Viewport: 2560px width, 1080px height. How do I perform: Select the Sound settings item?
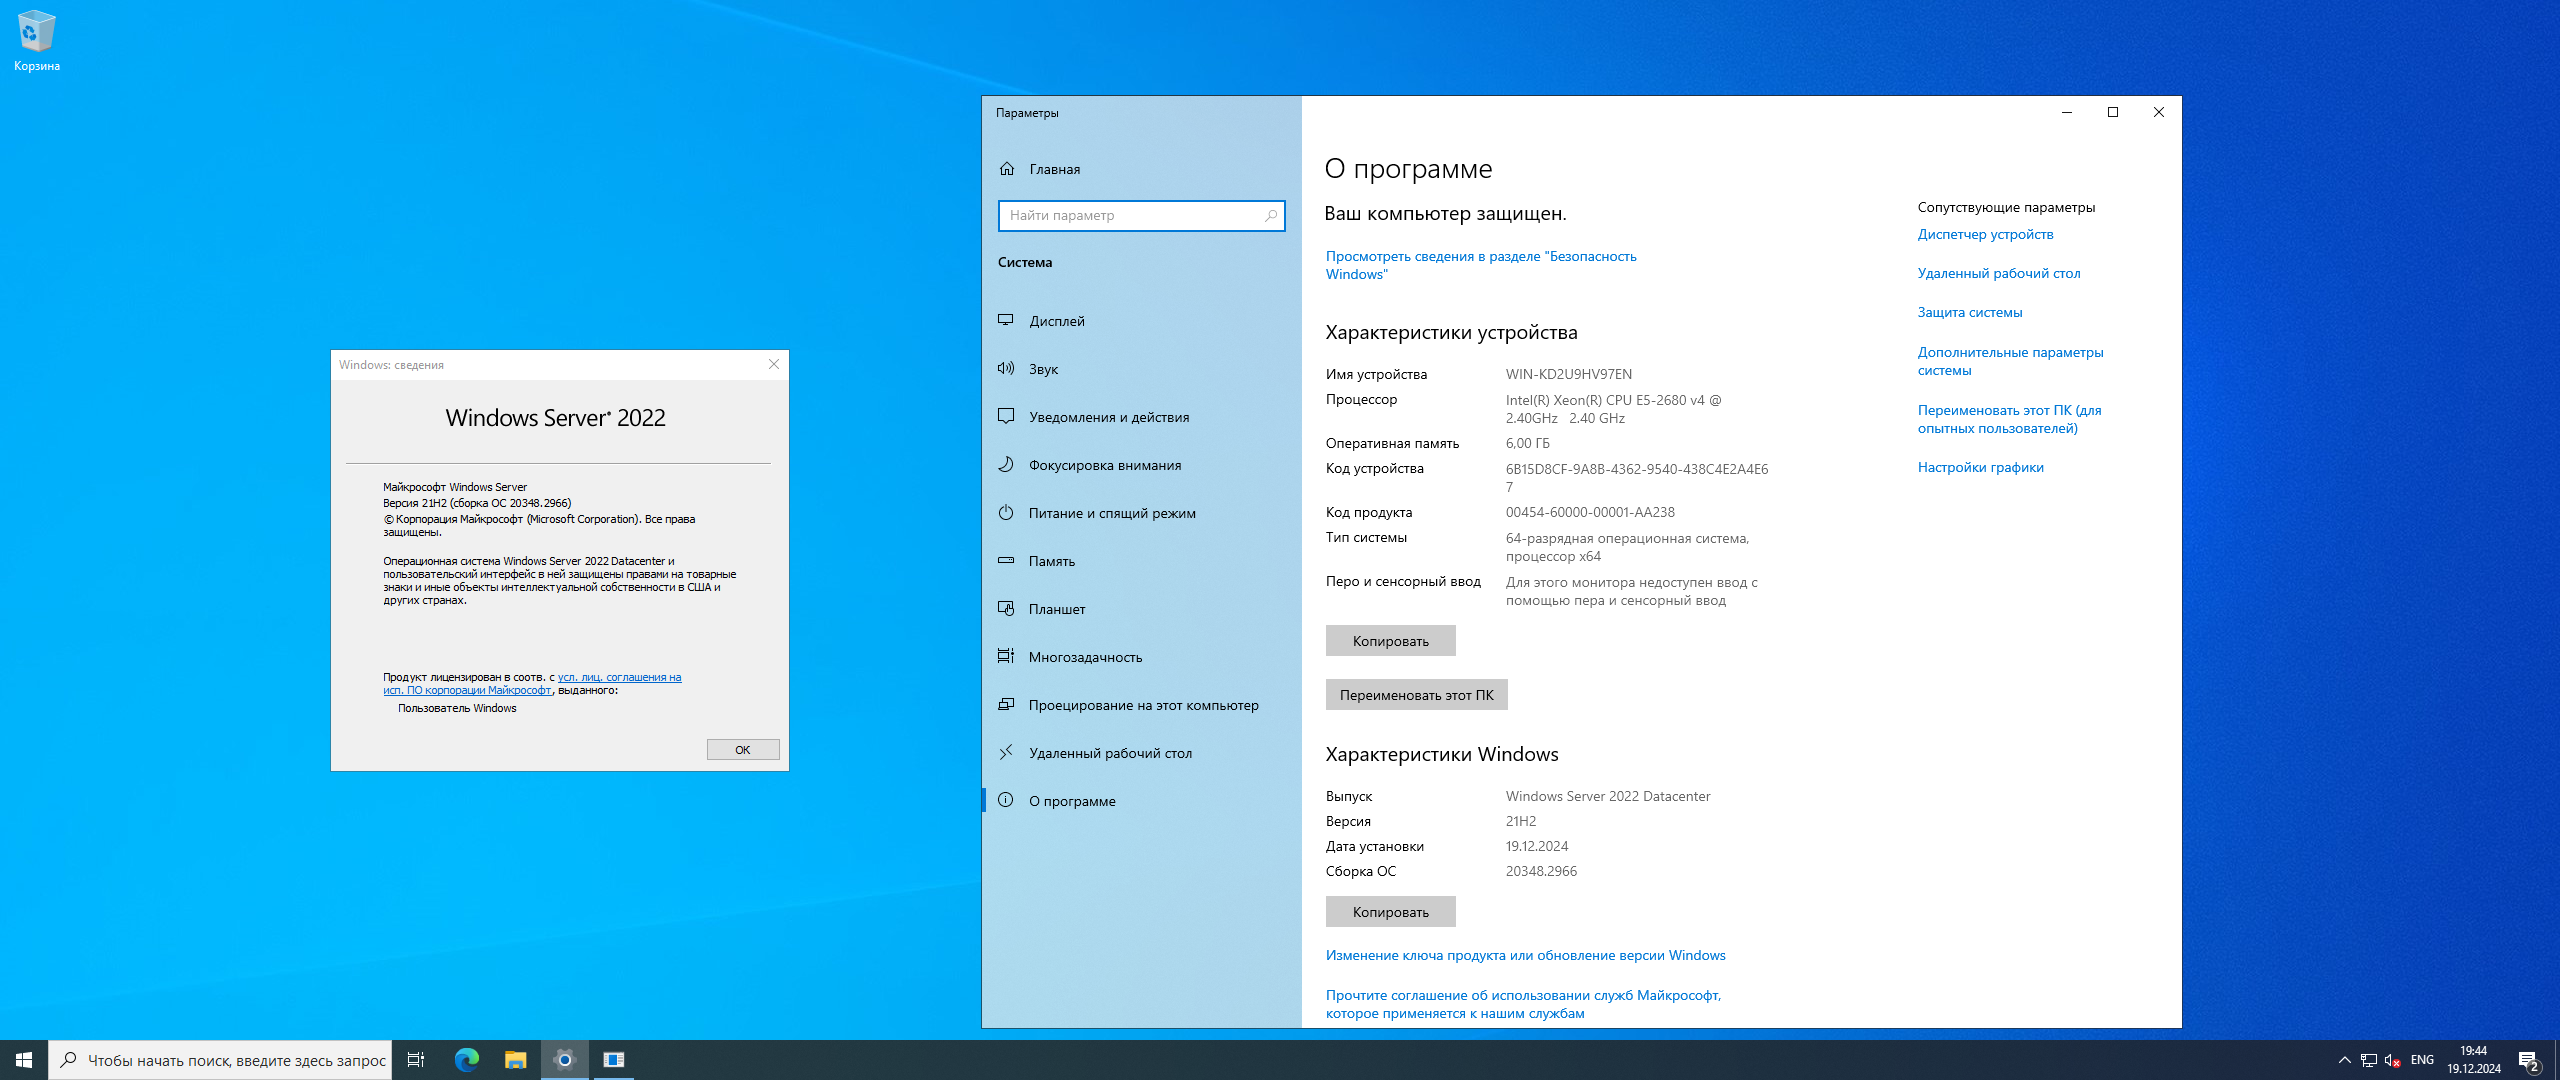[x=1043, y=369]
